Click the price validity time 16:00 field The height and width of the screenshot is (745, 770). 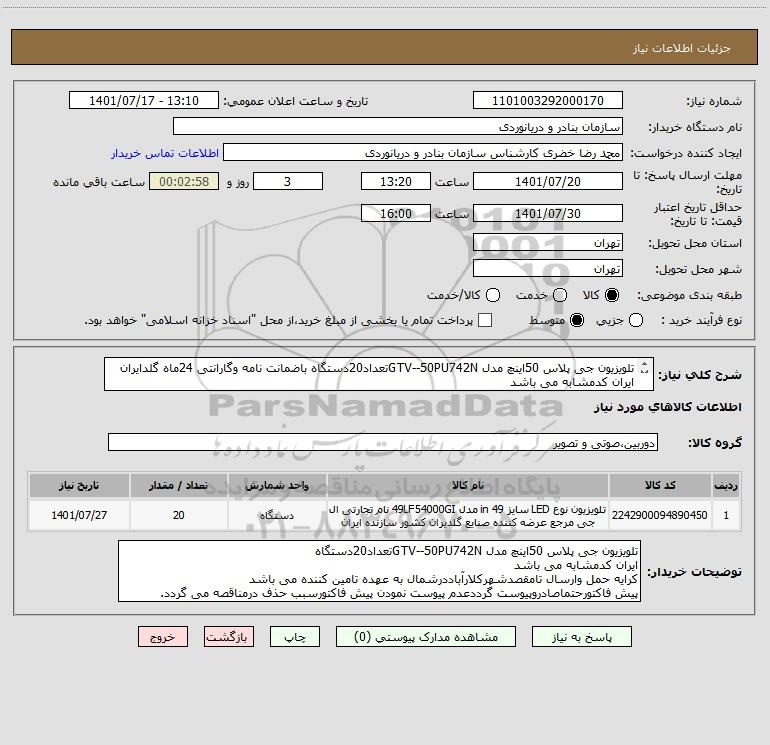[x=396, y=213]
